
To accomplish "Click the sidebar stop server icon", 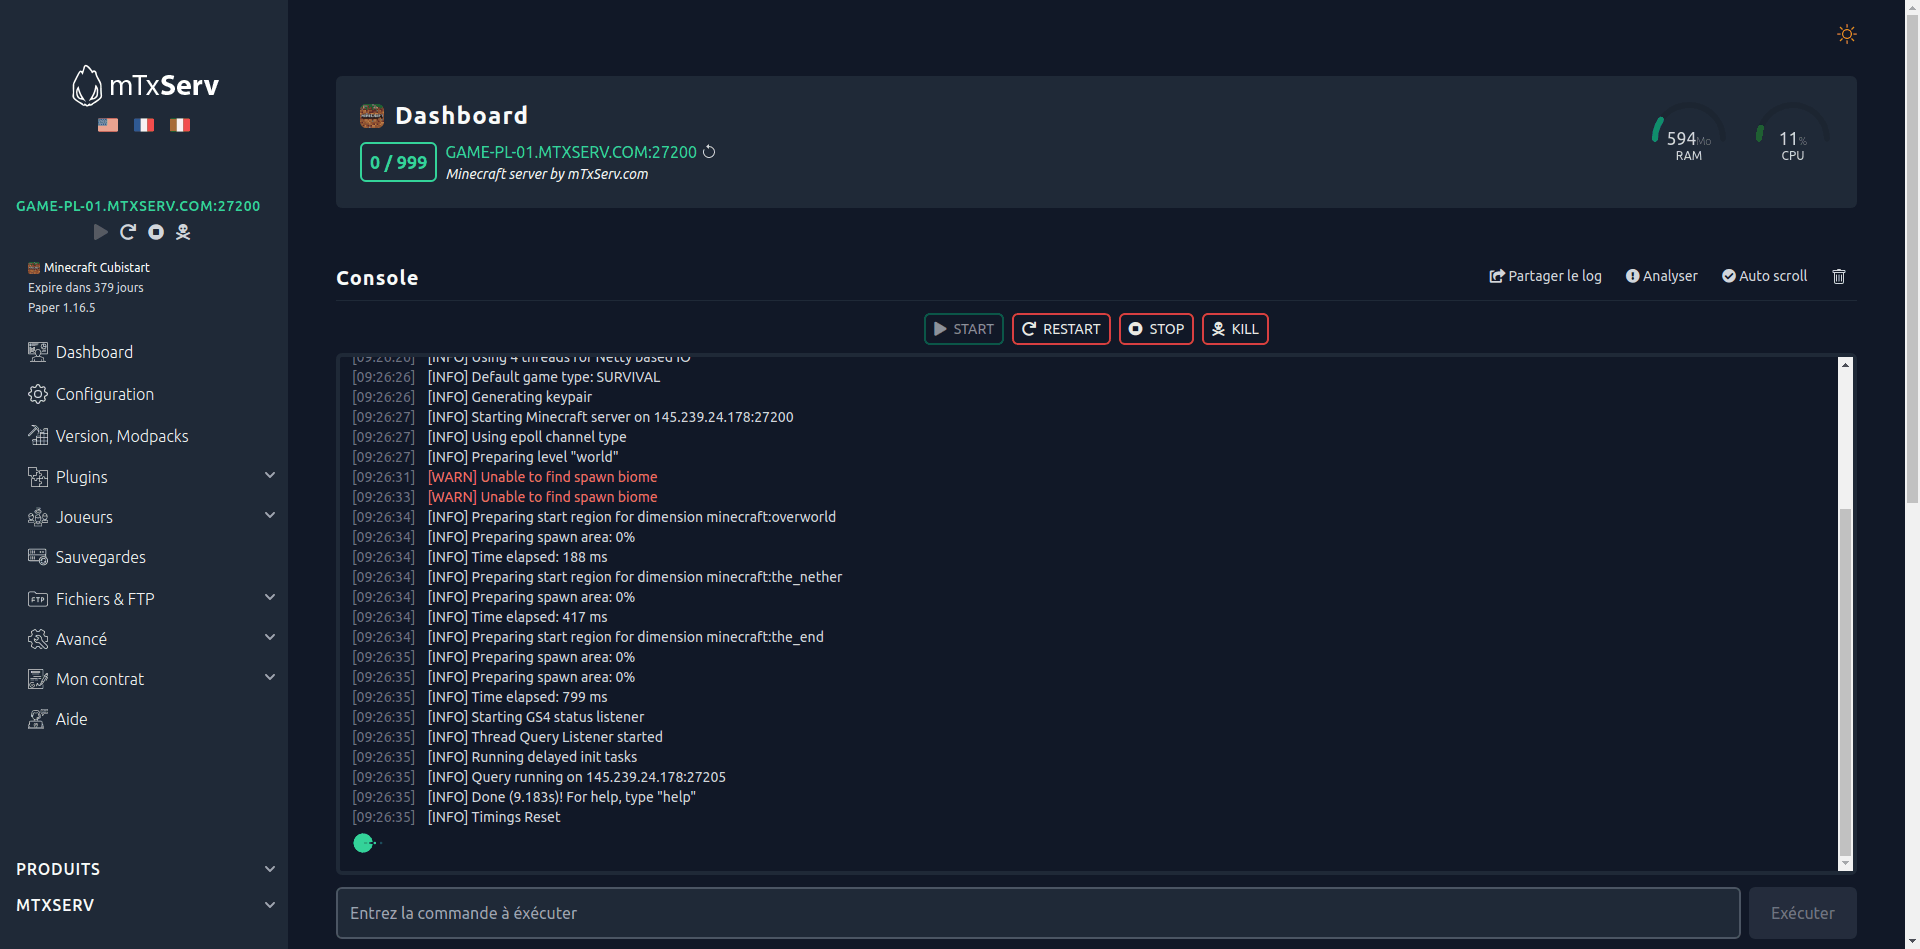I will click(156, 232).
